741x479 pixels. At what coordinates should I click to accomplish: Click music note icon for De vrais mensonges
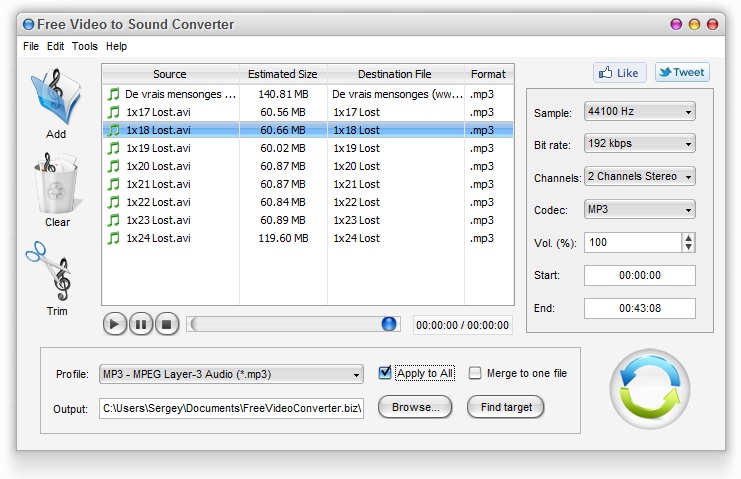[x=113, y=94]
